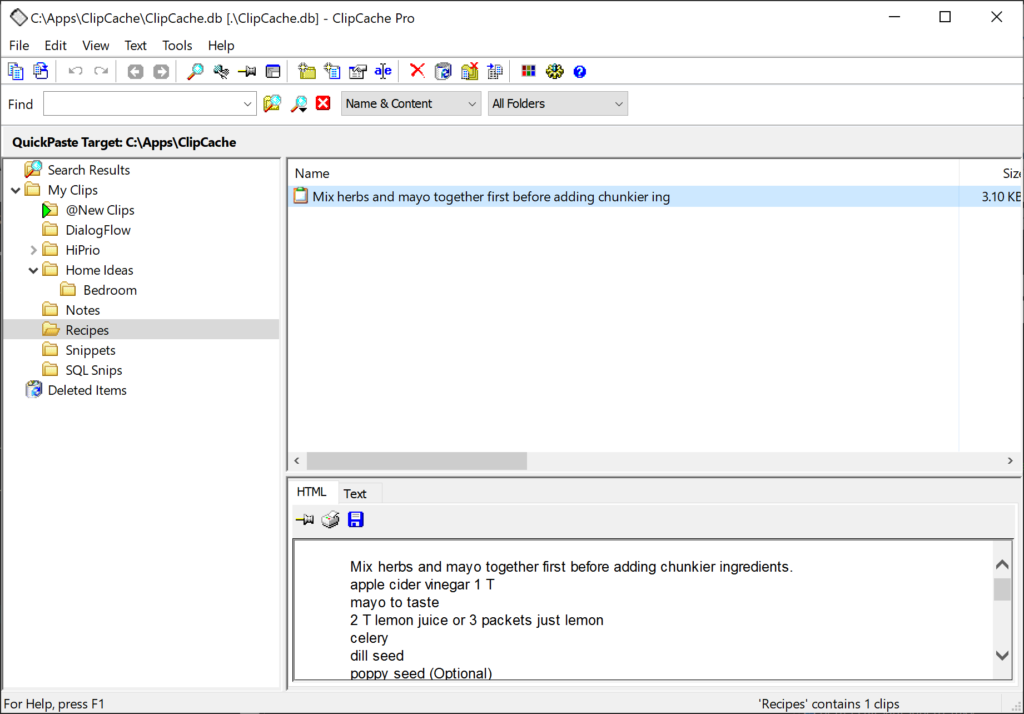Click the search folder icon beside Find box
This screenshot has height=714, width=1024.
(272, 103)
